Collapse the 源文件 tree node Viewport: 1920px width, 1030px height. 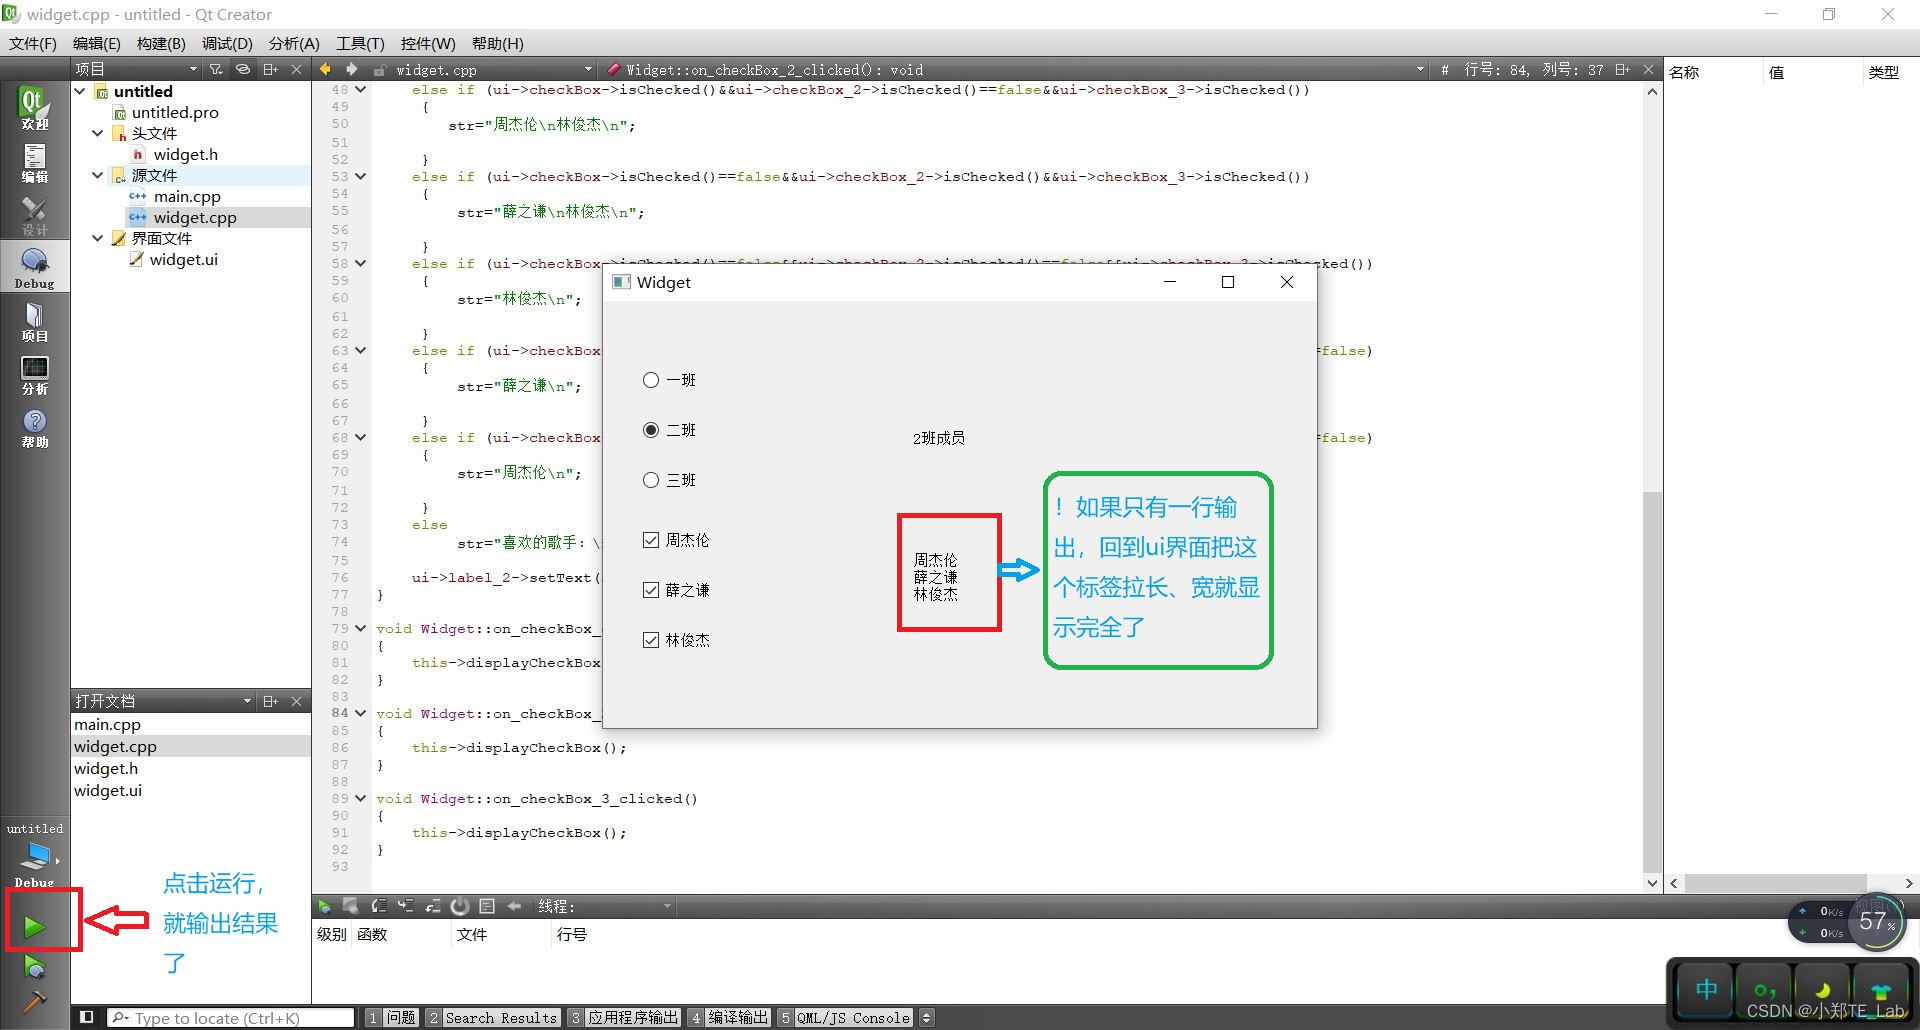pos(98,174)
